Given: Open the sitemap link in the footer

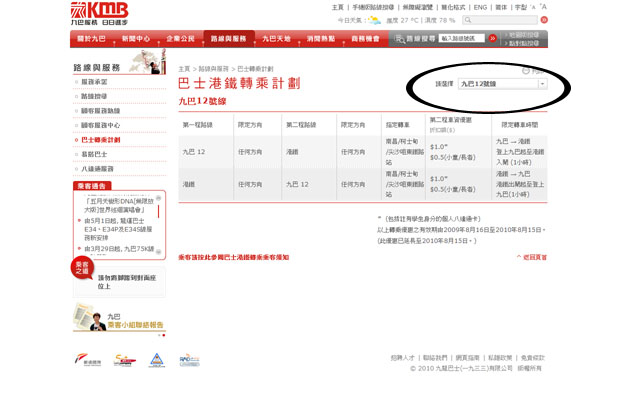Looking at the screenshot, I should pos(468,357).
